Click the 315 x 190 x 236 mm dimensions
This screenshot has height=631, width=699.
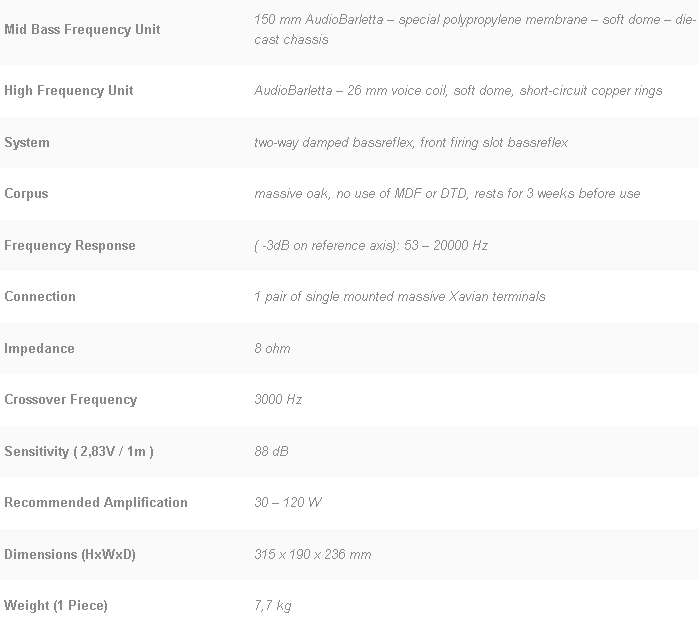[312, 555]
